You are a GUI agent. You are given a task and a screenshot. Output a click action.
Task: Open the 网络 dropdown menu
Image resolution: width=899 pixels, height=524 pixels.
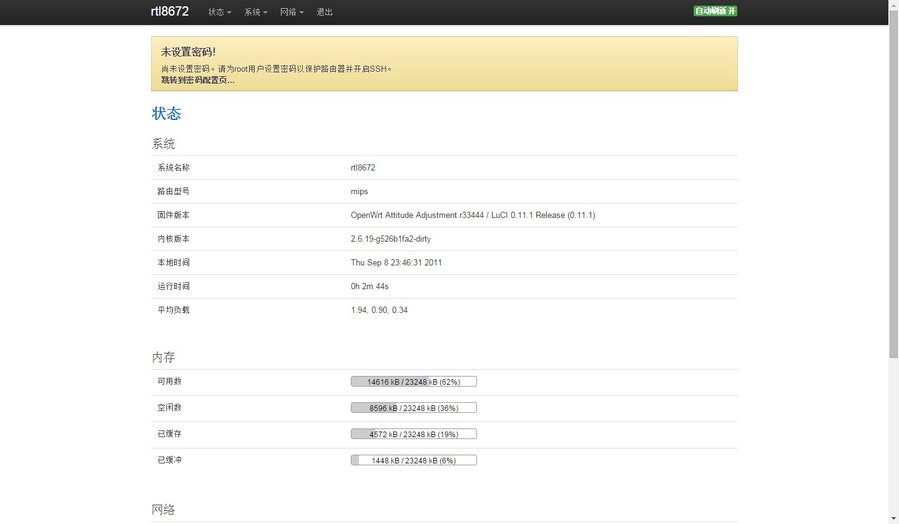click(x=292, y=12)
